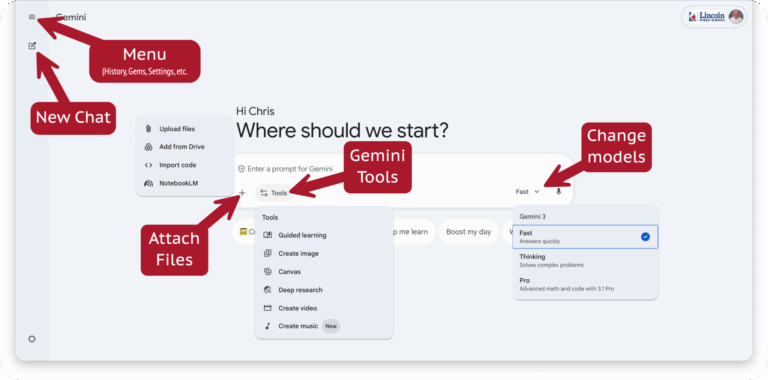
Task: Click the blue checkmark on Fast
Action: pyautogui.click(x=645, y=237)
